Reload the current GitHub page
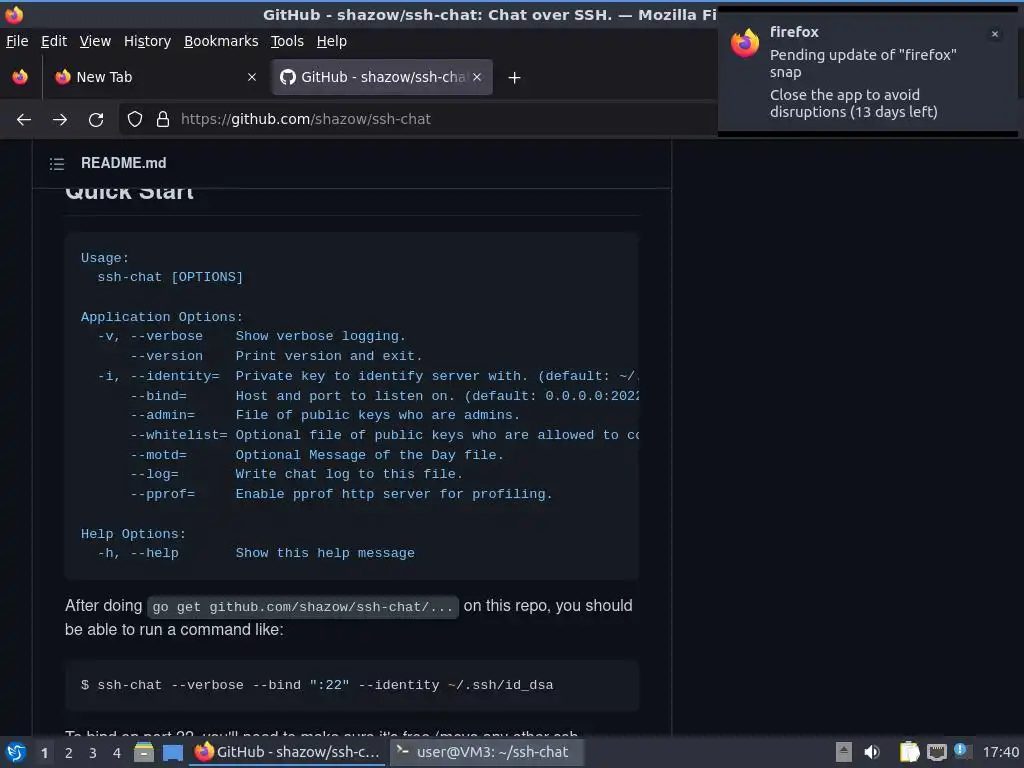Screen dimensions: 1024x768 (x=96, y=120)
